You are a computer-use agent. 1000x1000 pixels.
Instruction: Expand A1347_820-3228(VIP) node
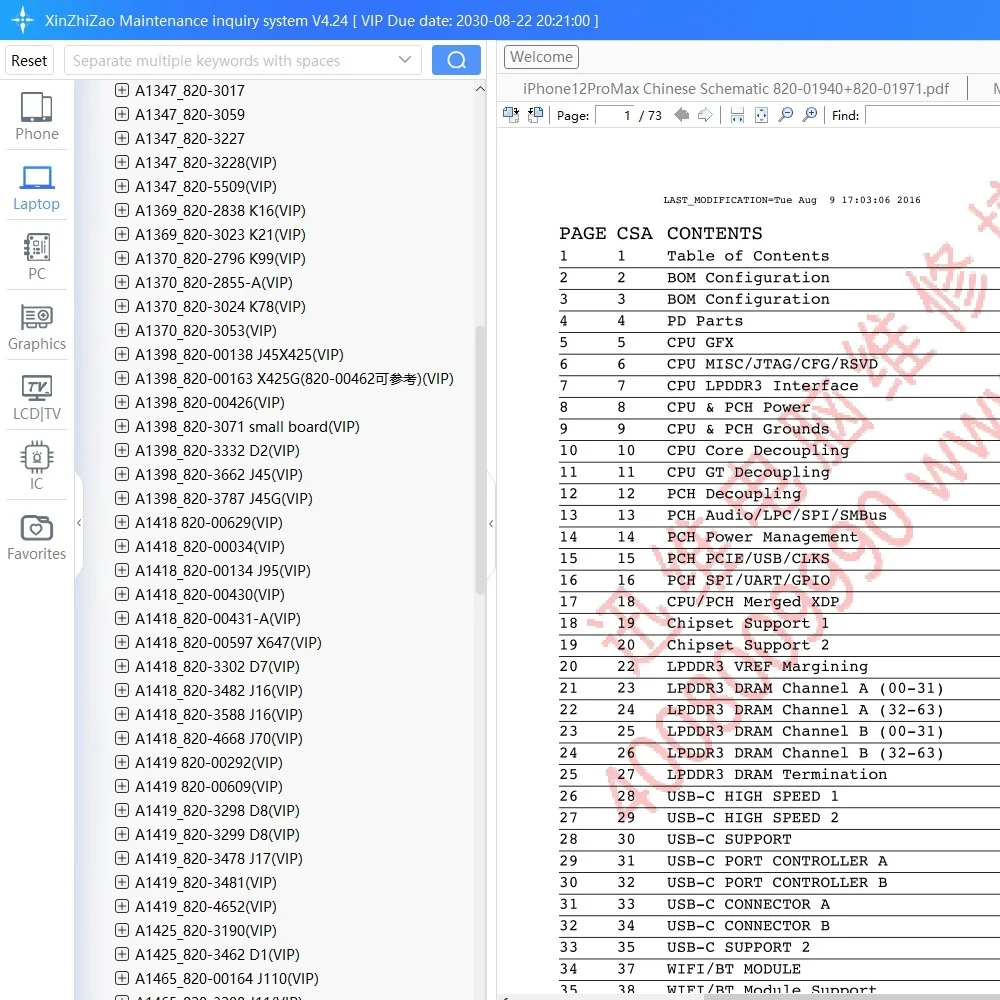[x=121, y=162]
